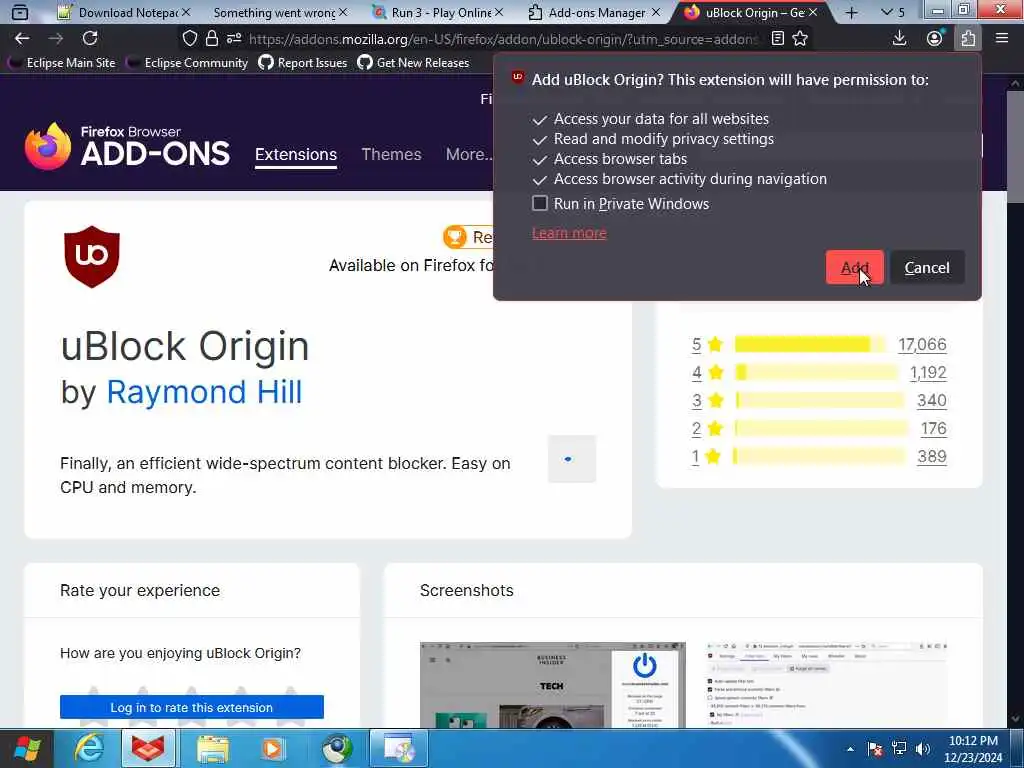The height and width of the screenshot is (768, 1024).
Task: Open the Report Issues bookmark
Action: pyautogui.click(x=303, y=63)
